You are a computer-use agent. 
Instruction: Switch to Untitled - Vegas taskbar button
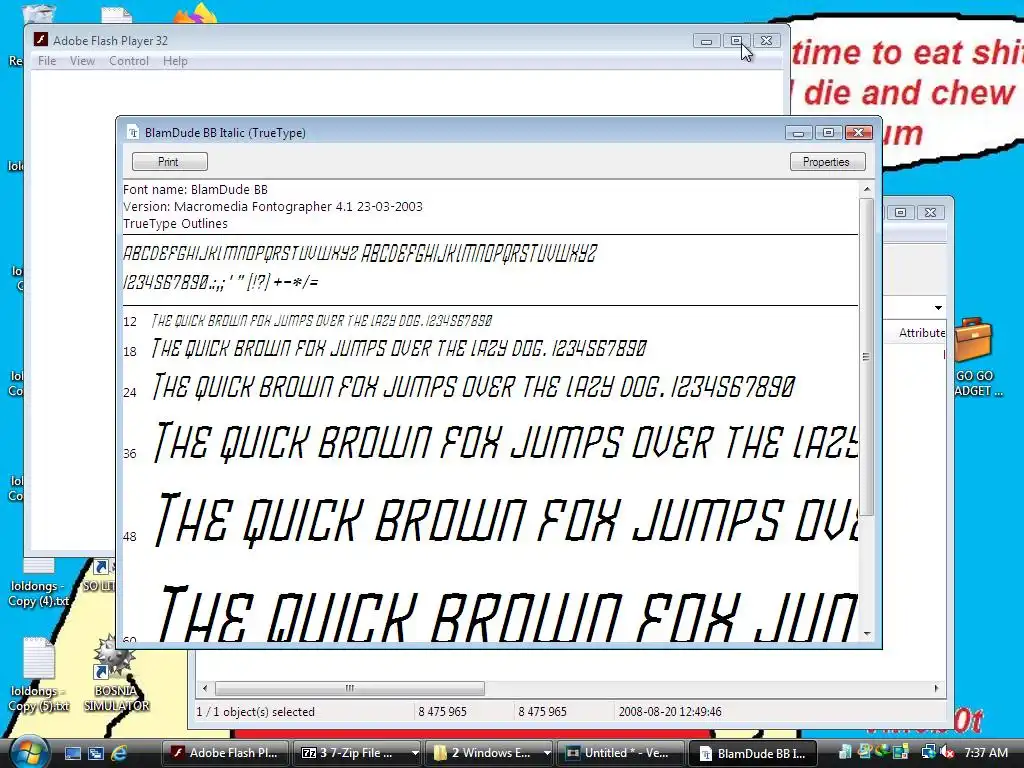tap(620, 753)
